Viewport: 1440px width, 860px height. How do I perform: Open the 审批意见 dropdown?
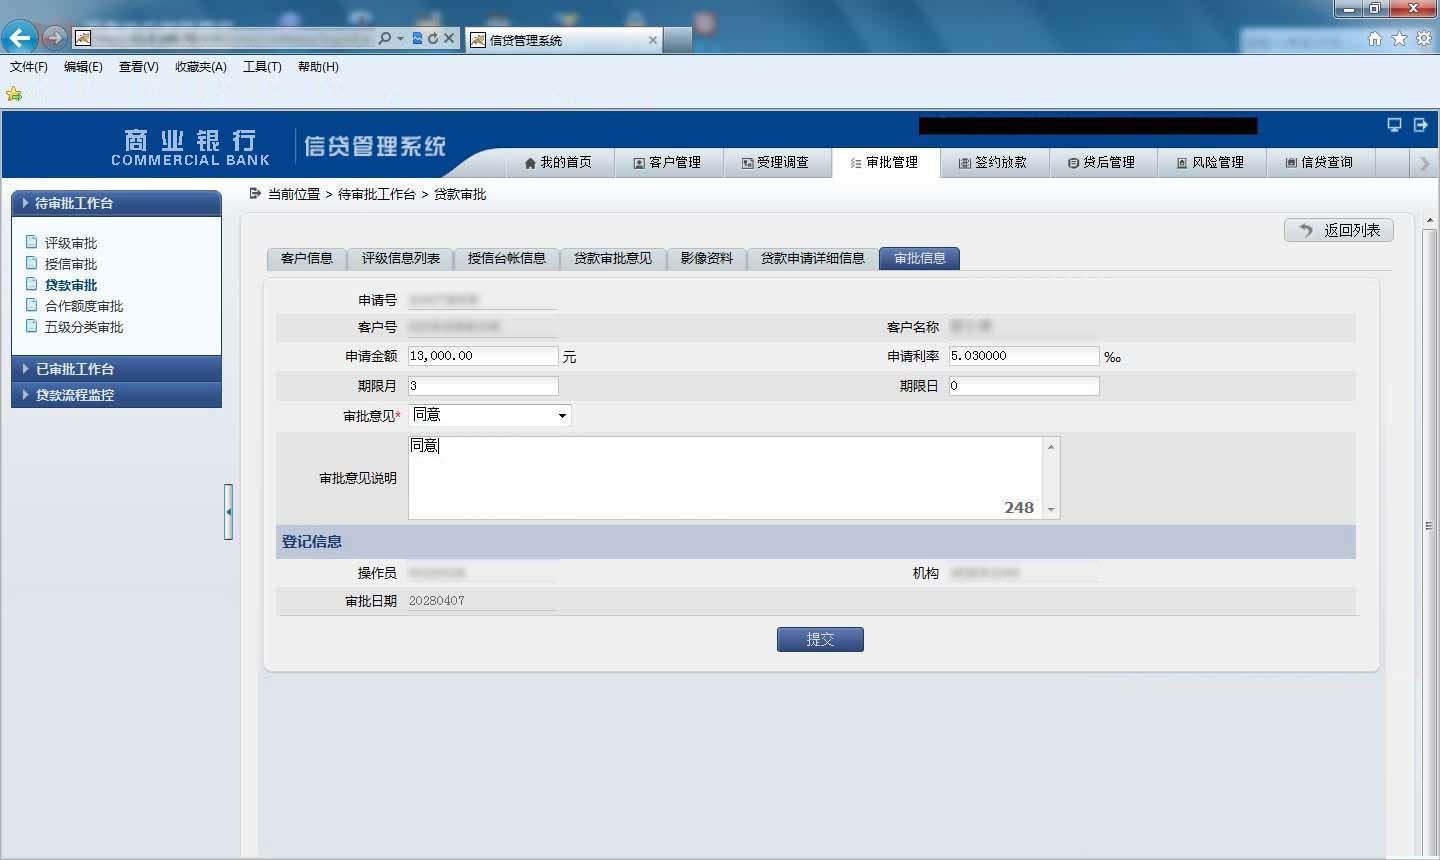click(x=490, y=415)
